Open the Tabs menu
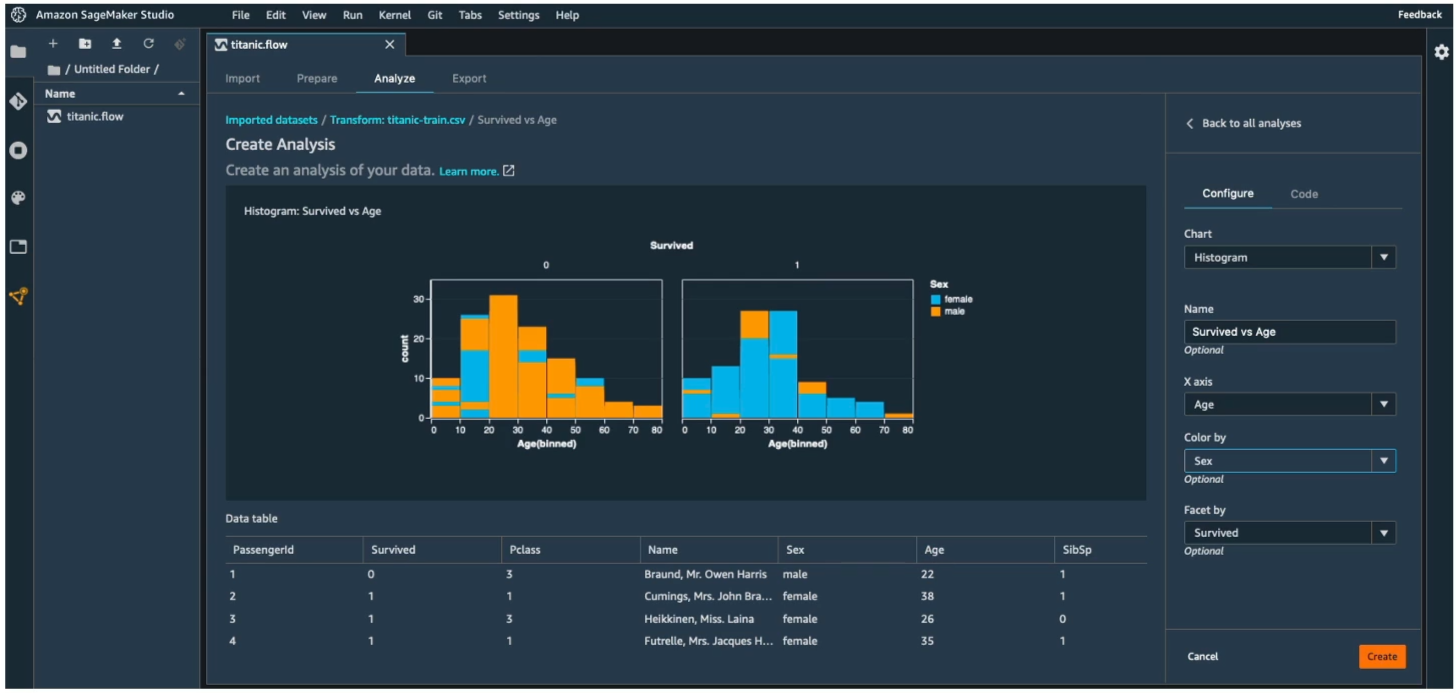The width and height of the screenshot is (1456, 693). pos(470,15)
